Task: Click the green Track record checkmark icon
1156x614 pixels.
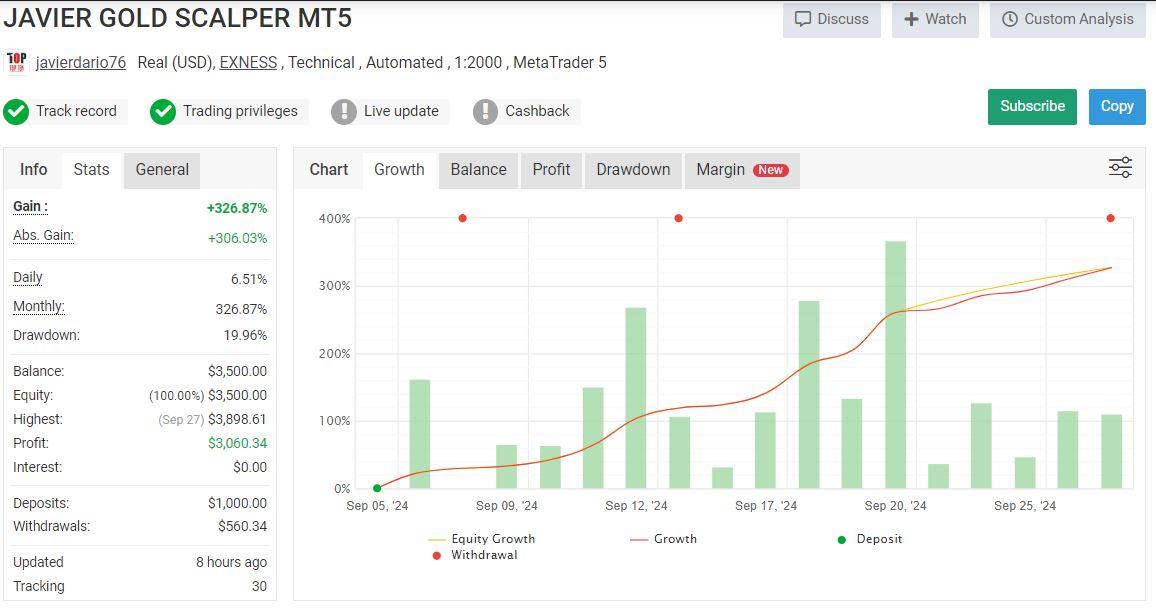Action: pos(16,111)
